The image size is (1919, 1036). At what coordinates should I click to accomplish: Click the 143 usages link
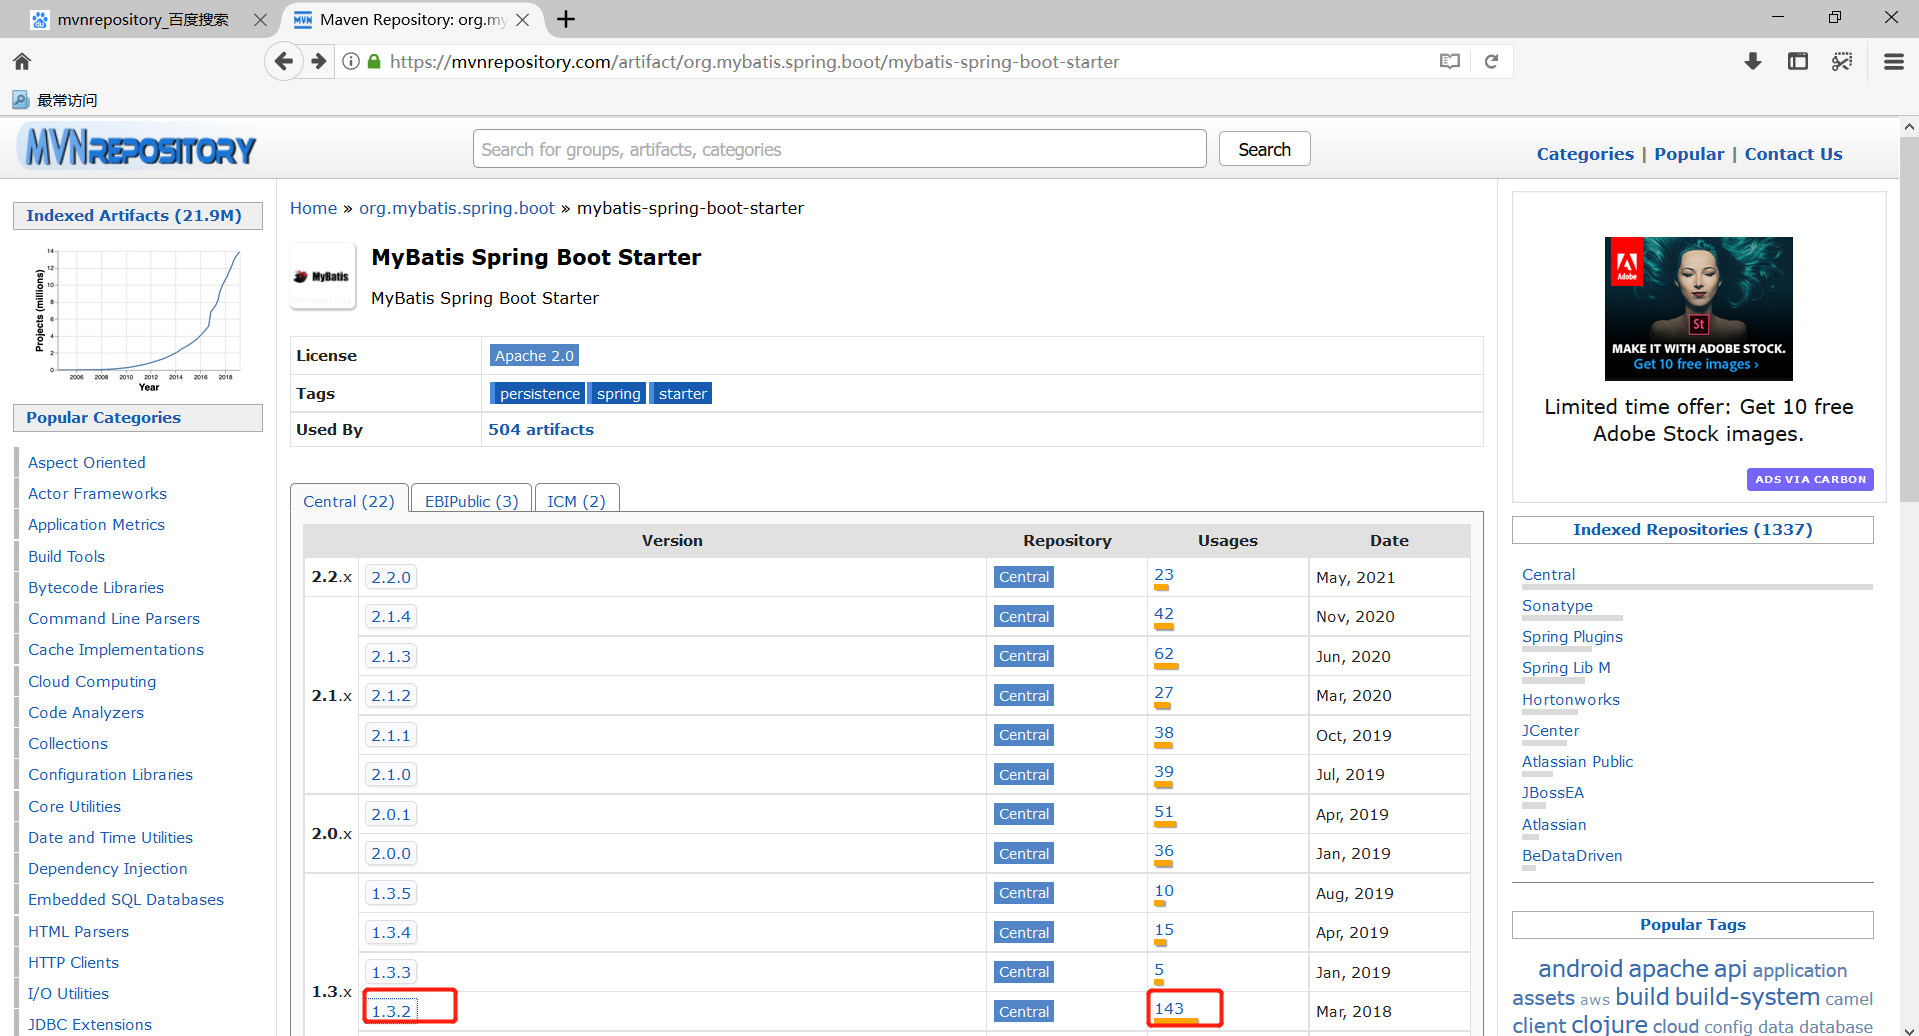click(x=1169, y=1008)
